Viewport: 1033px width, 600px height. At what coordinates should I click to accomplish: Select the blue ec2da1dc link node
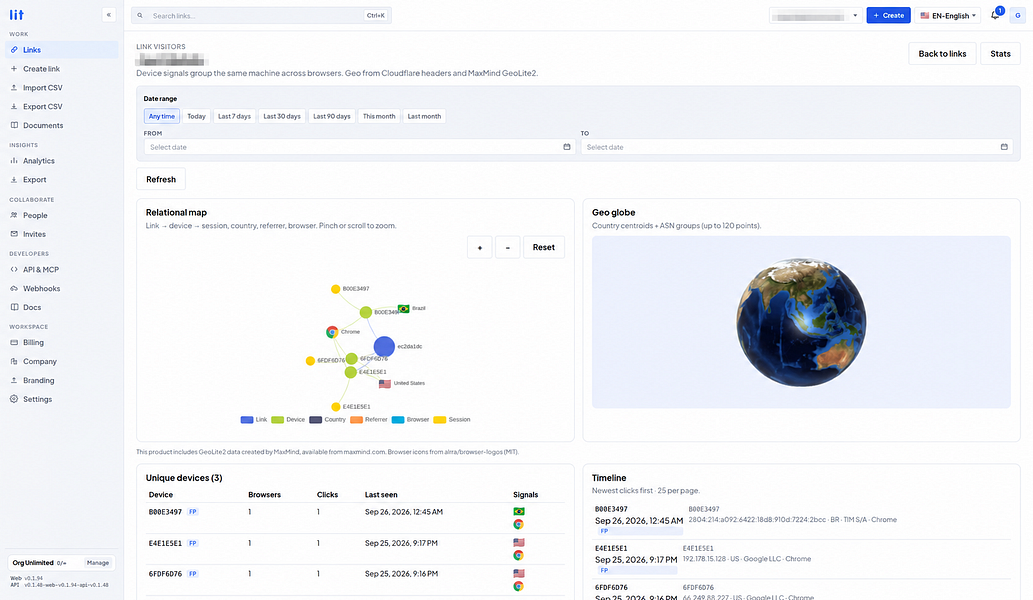point(384,346)
